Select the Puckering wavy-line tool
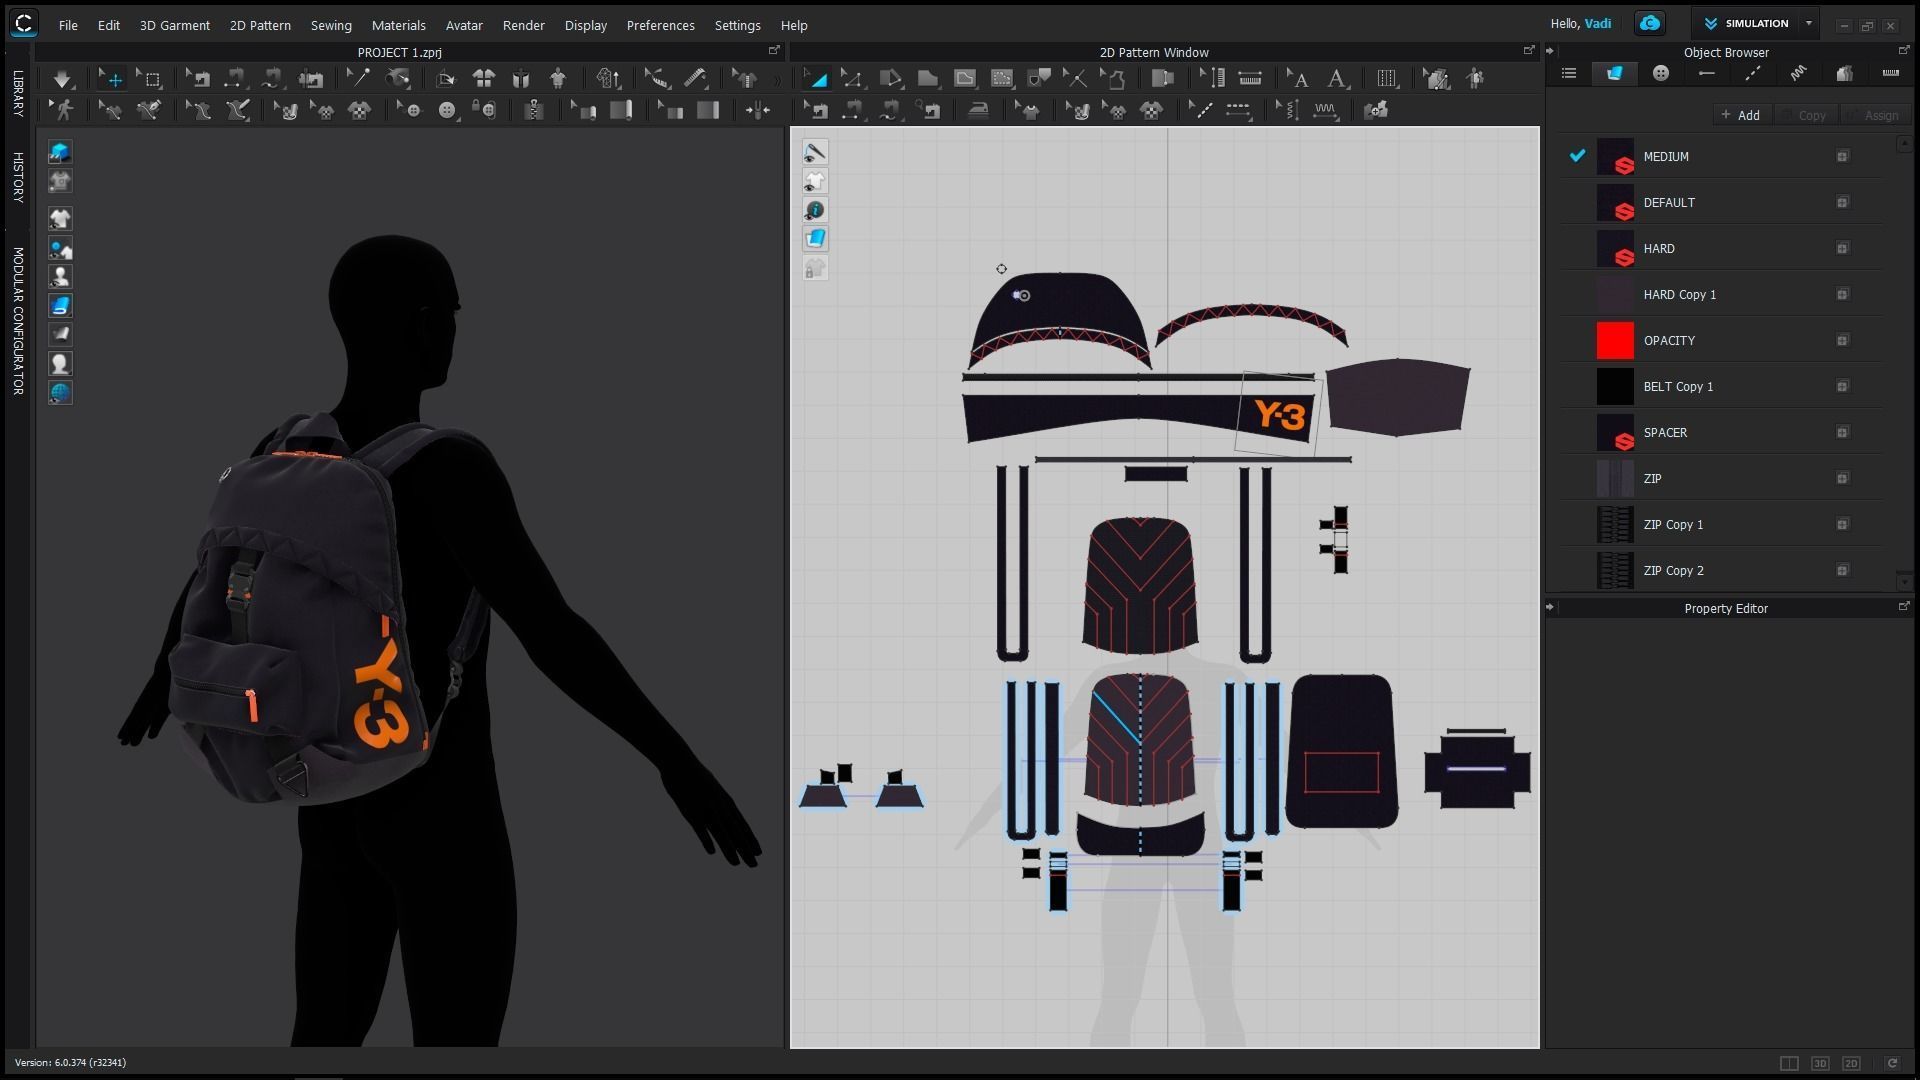The image size is (1920, 1080). [x=1325, y=110]
